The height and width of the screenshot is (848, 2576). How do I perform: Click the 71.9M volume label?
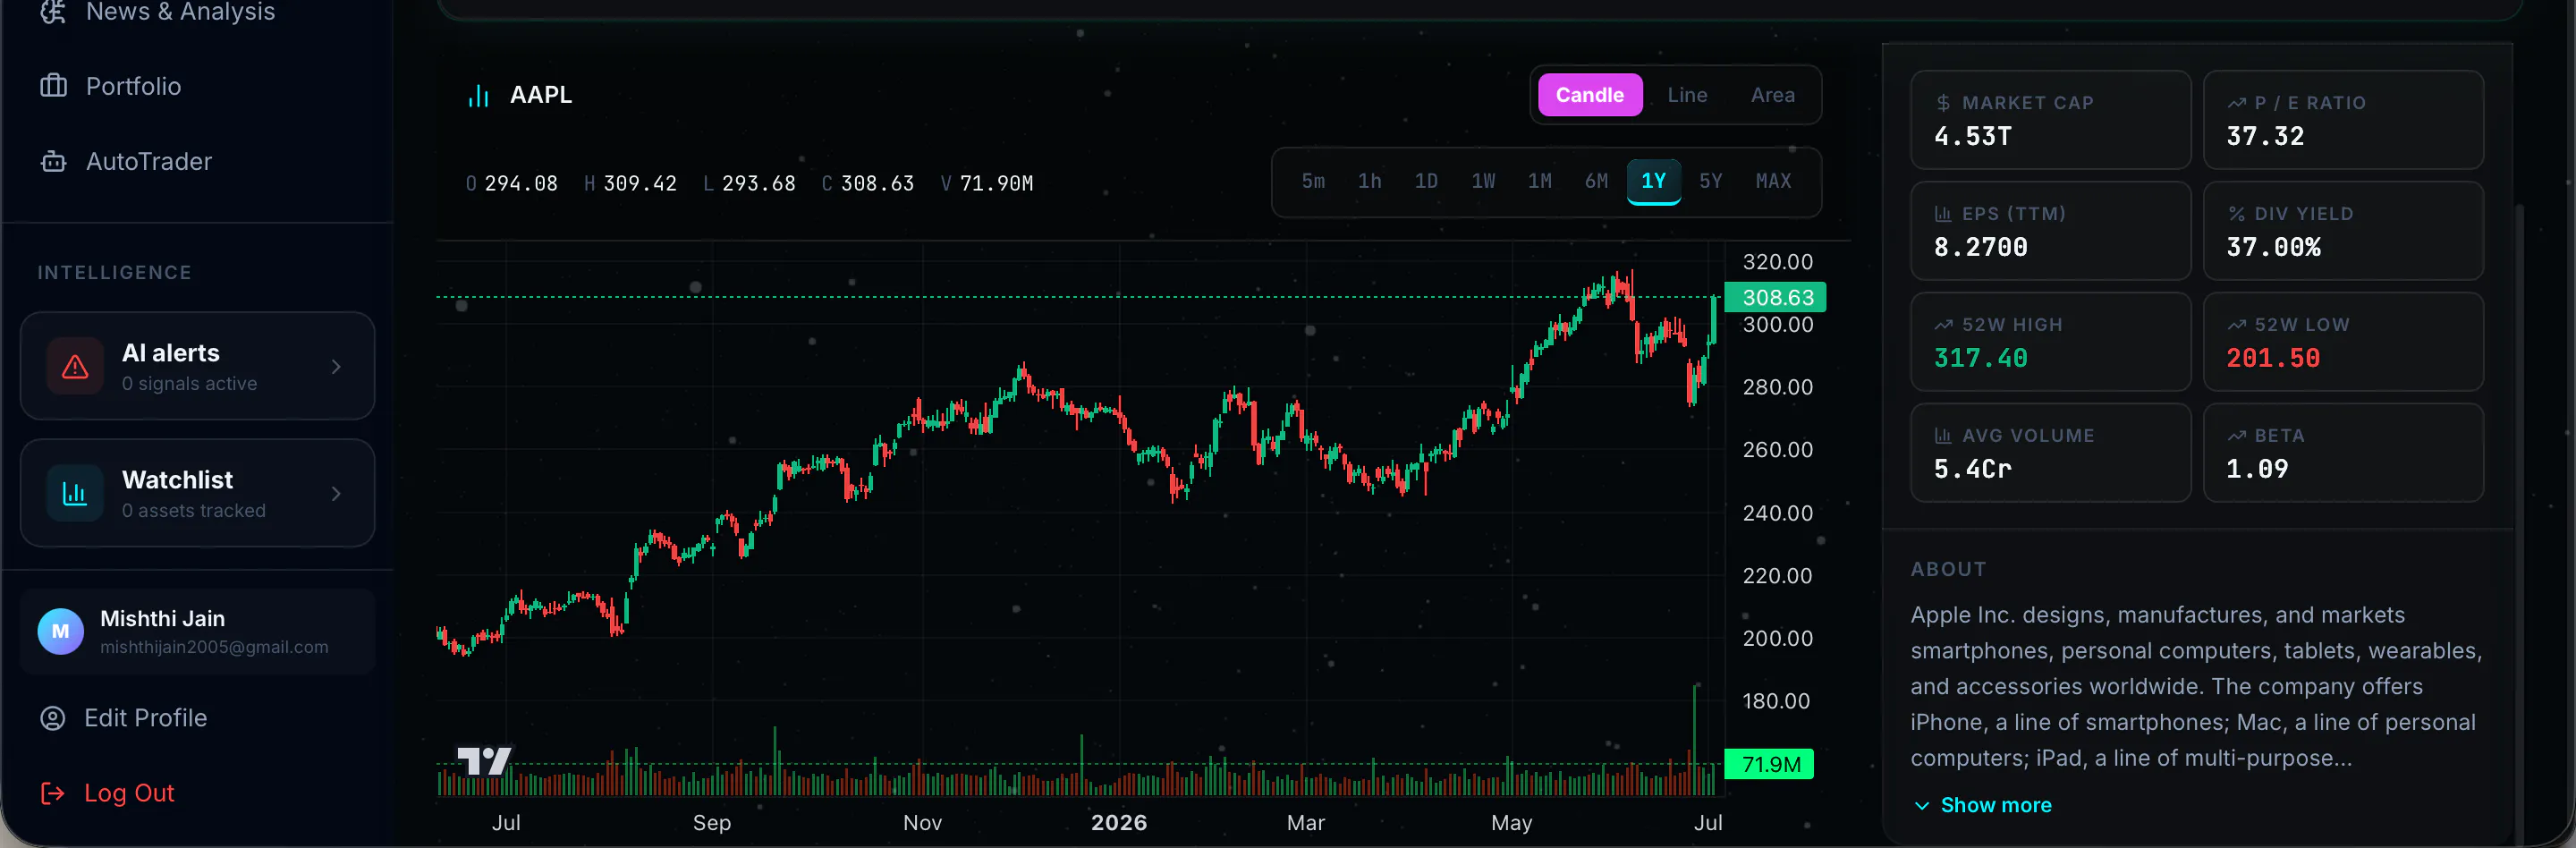pyautogui.click(x=1770, y=765)
